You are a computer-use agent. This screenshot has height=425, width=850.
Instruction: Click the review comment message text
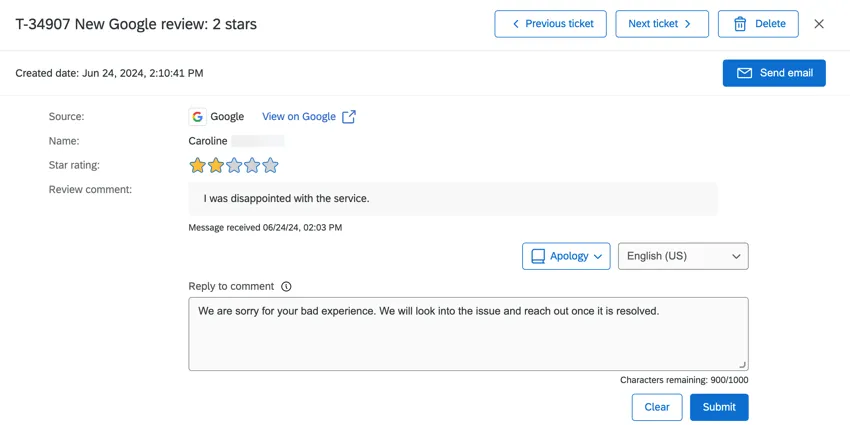tap(287, 199)
